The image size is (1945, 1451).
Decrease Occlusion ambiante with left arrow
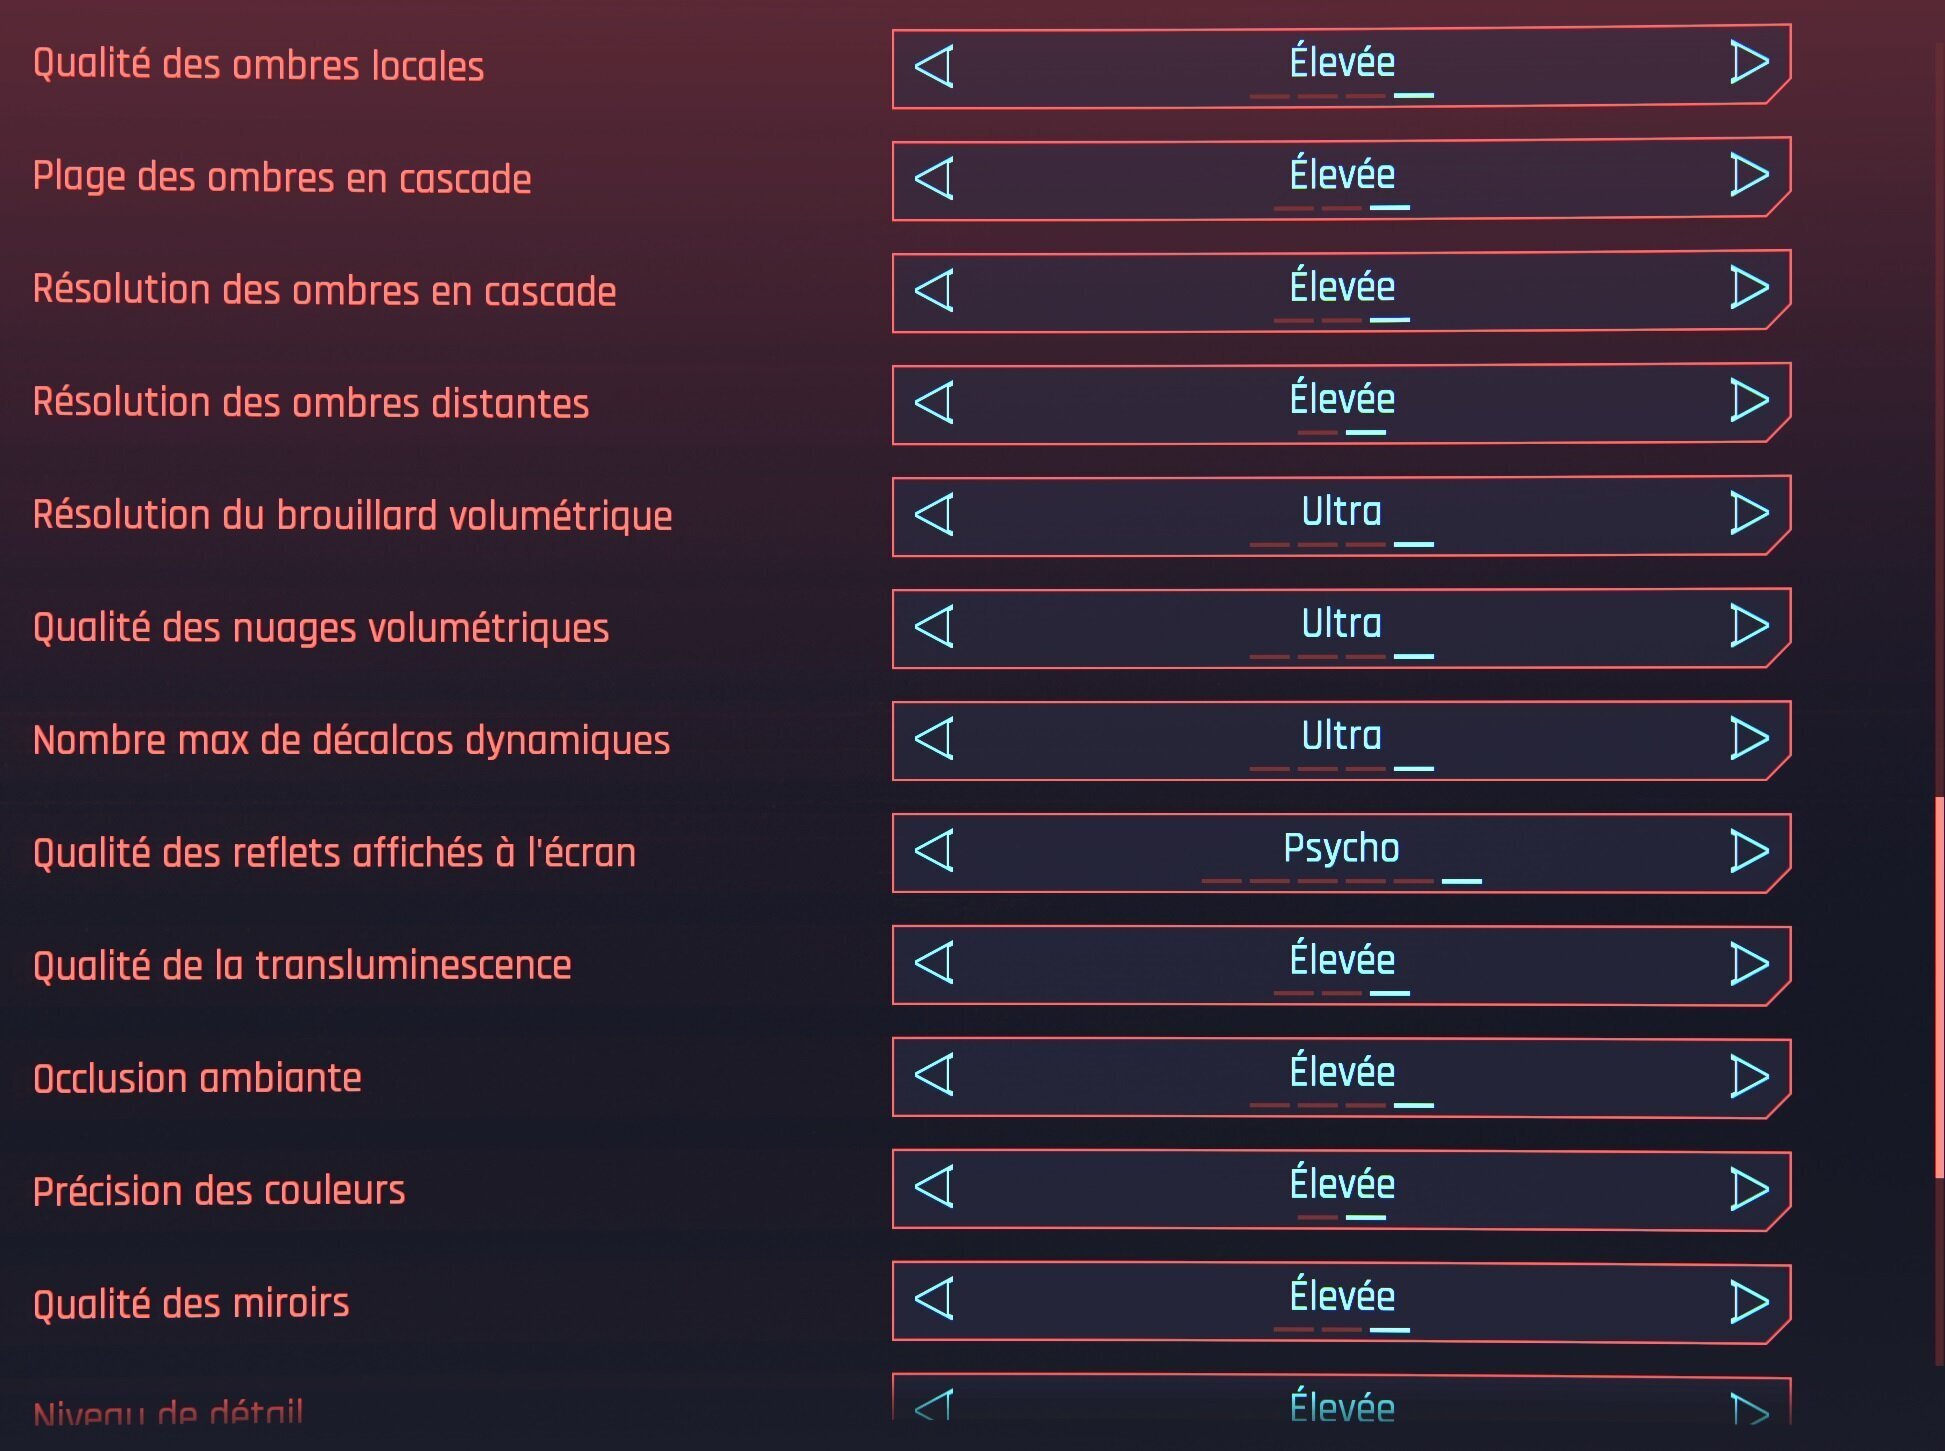pyautogui.click(x=934, y=1075)
